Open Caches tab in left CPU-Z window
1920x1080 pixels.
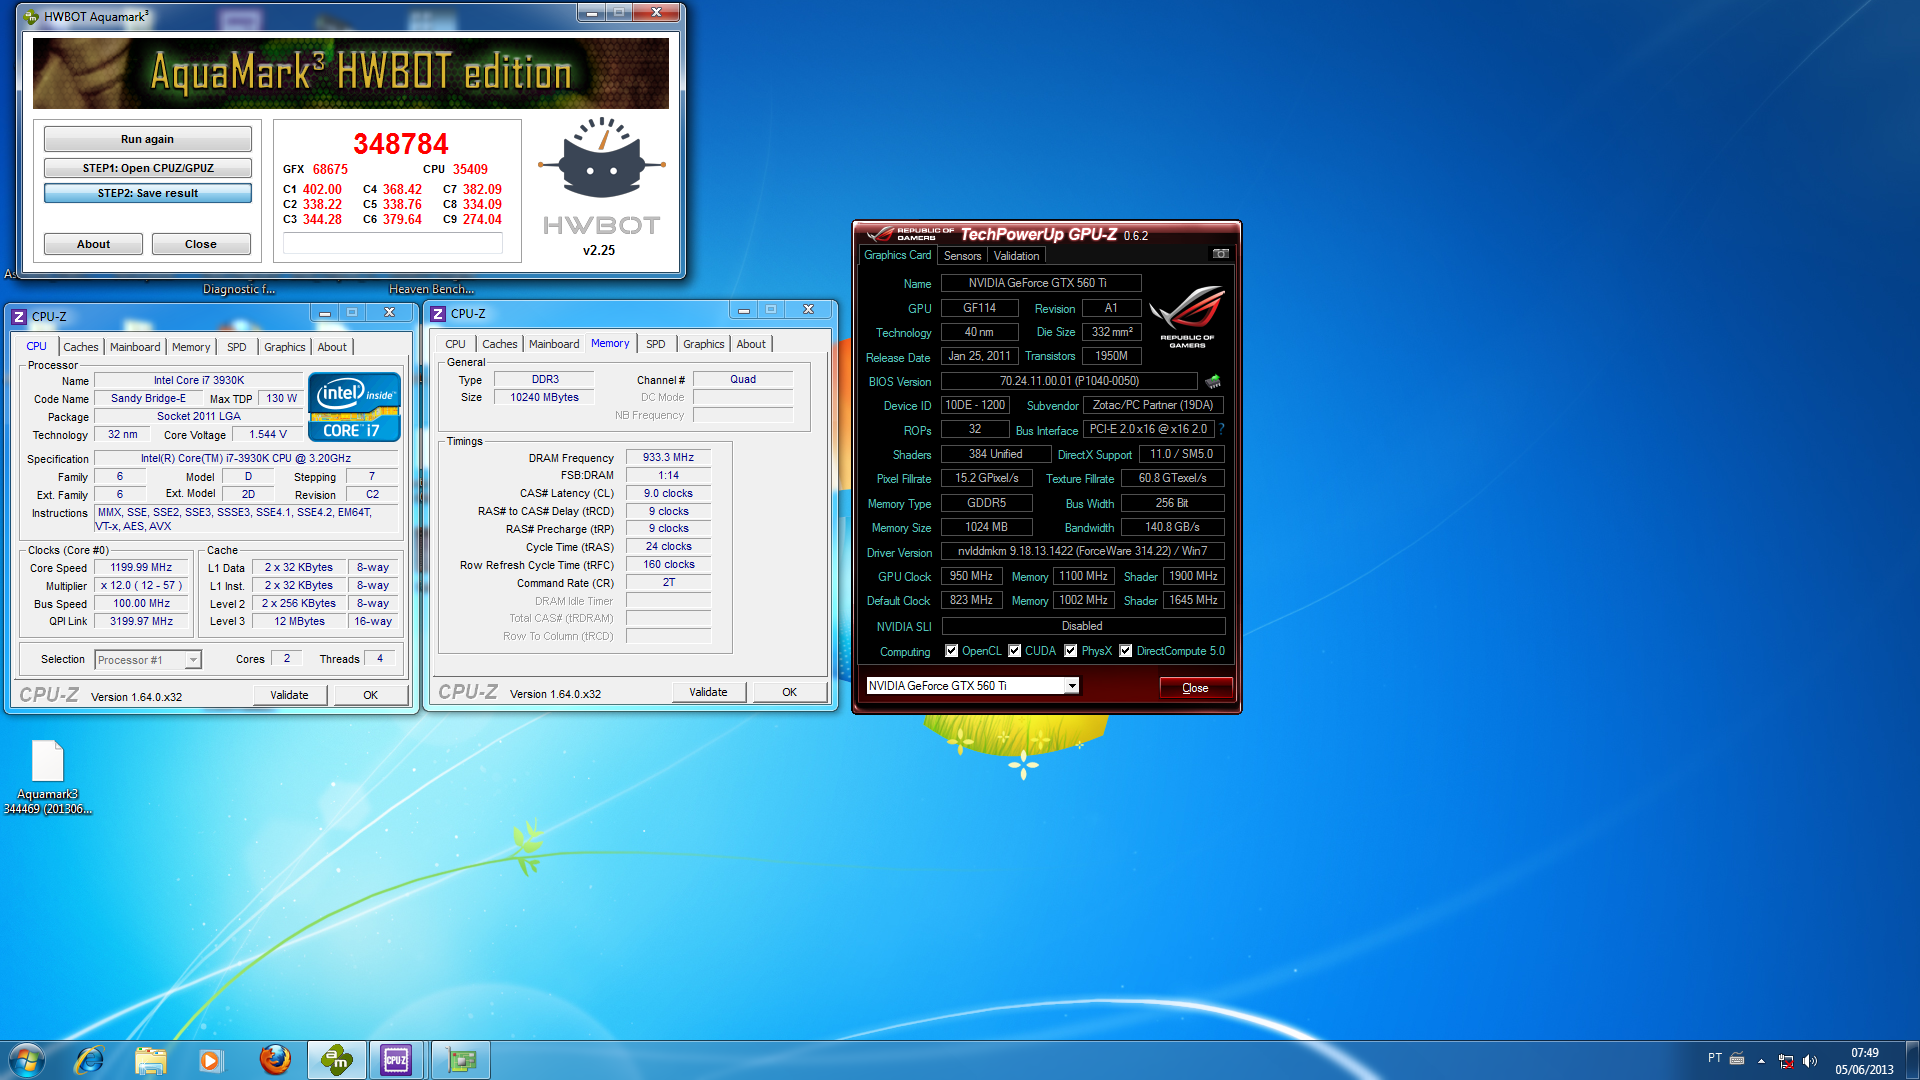pyautogui.click(x=81, y=347)
